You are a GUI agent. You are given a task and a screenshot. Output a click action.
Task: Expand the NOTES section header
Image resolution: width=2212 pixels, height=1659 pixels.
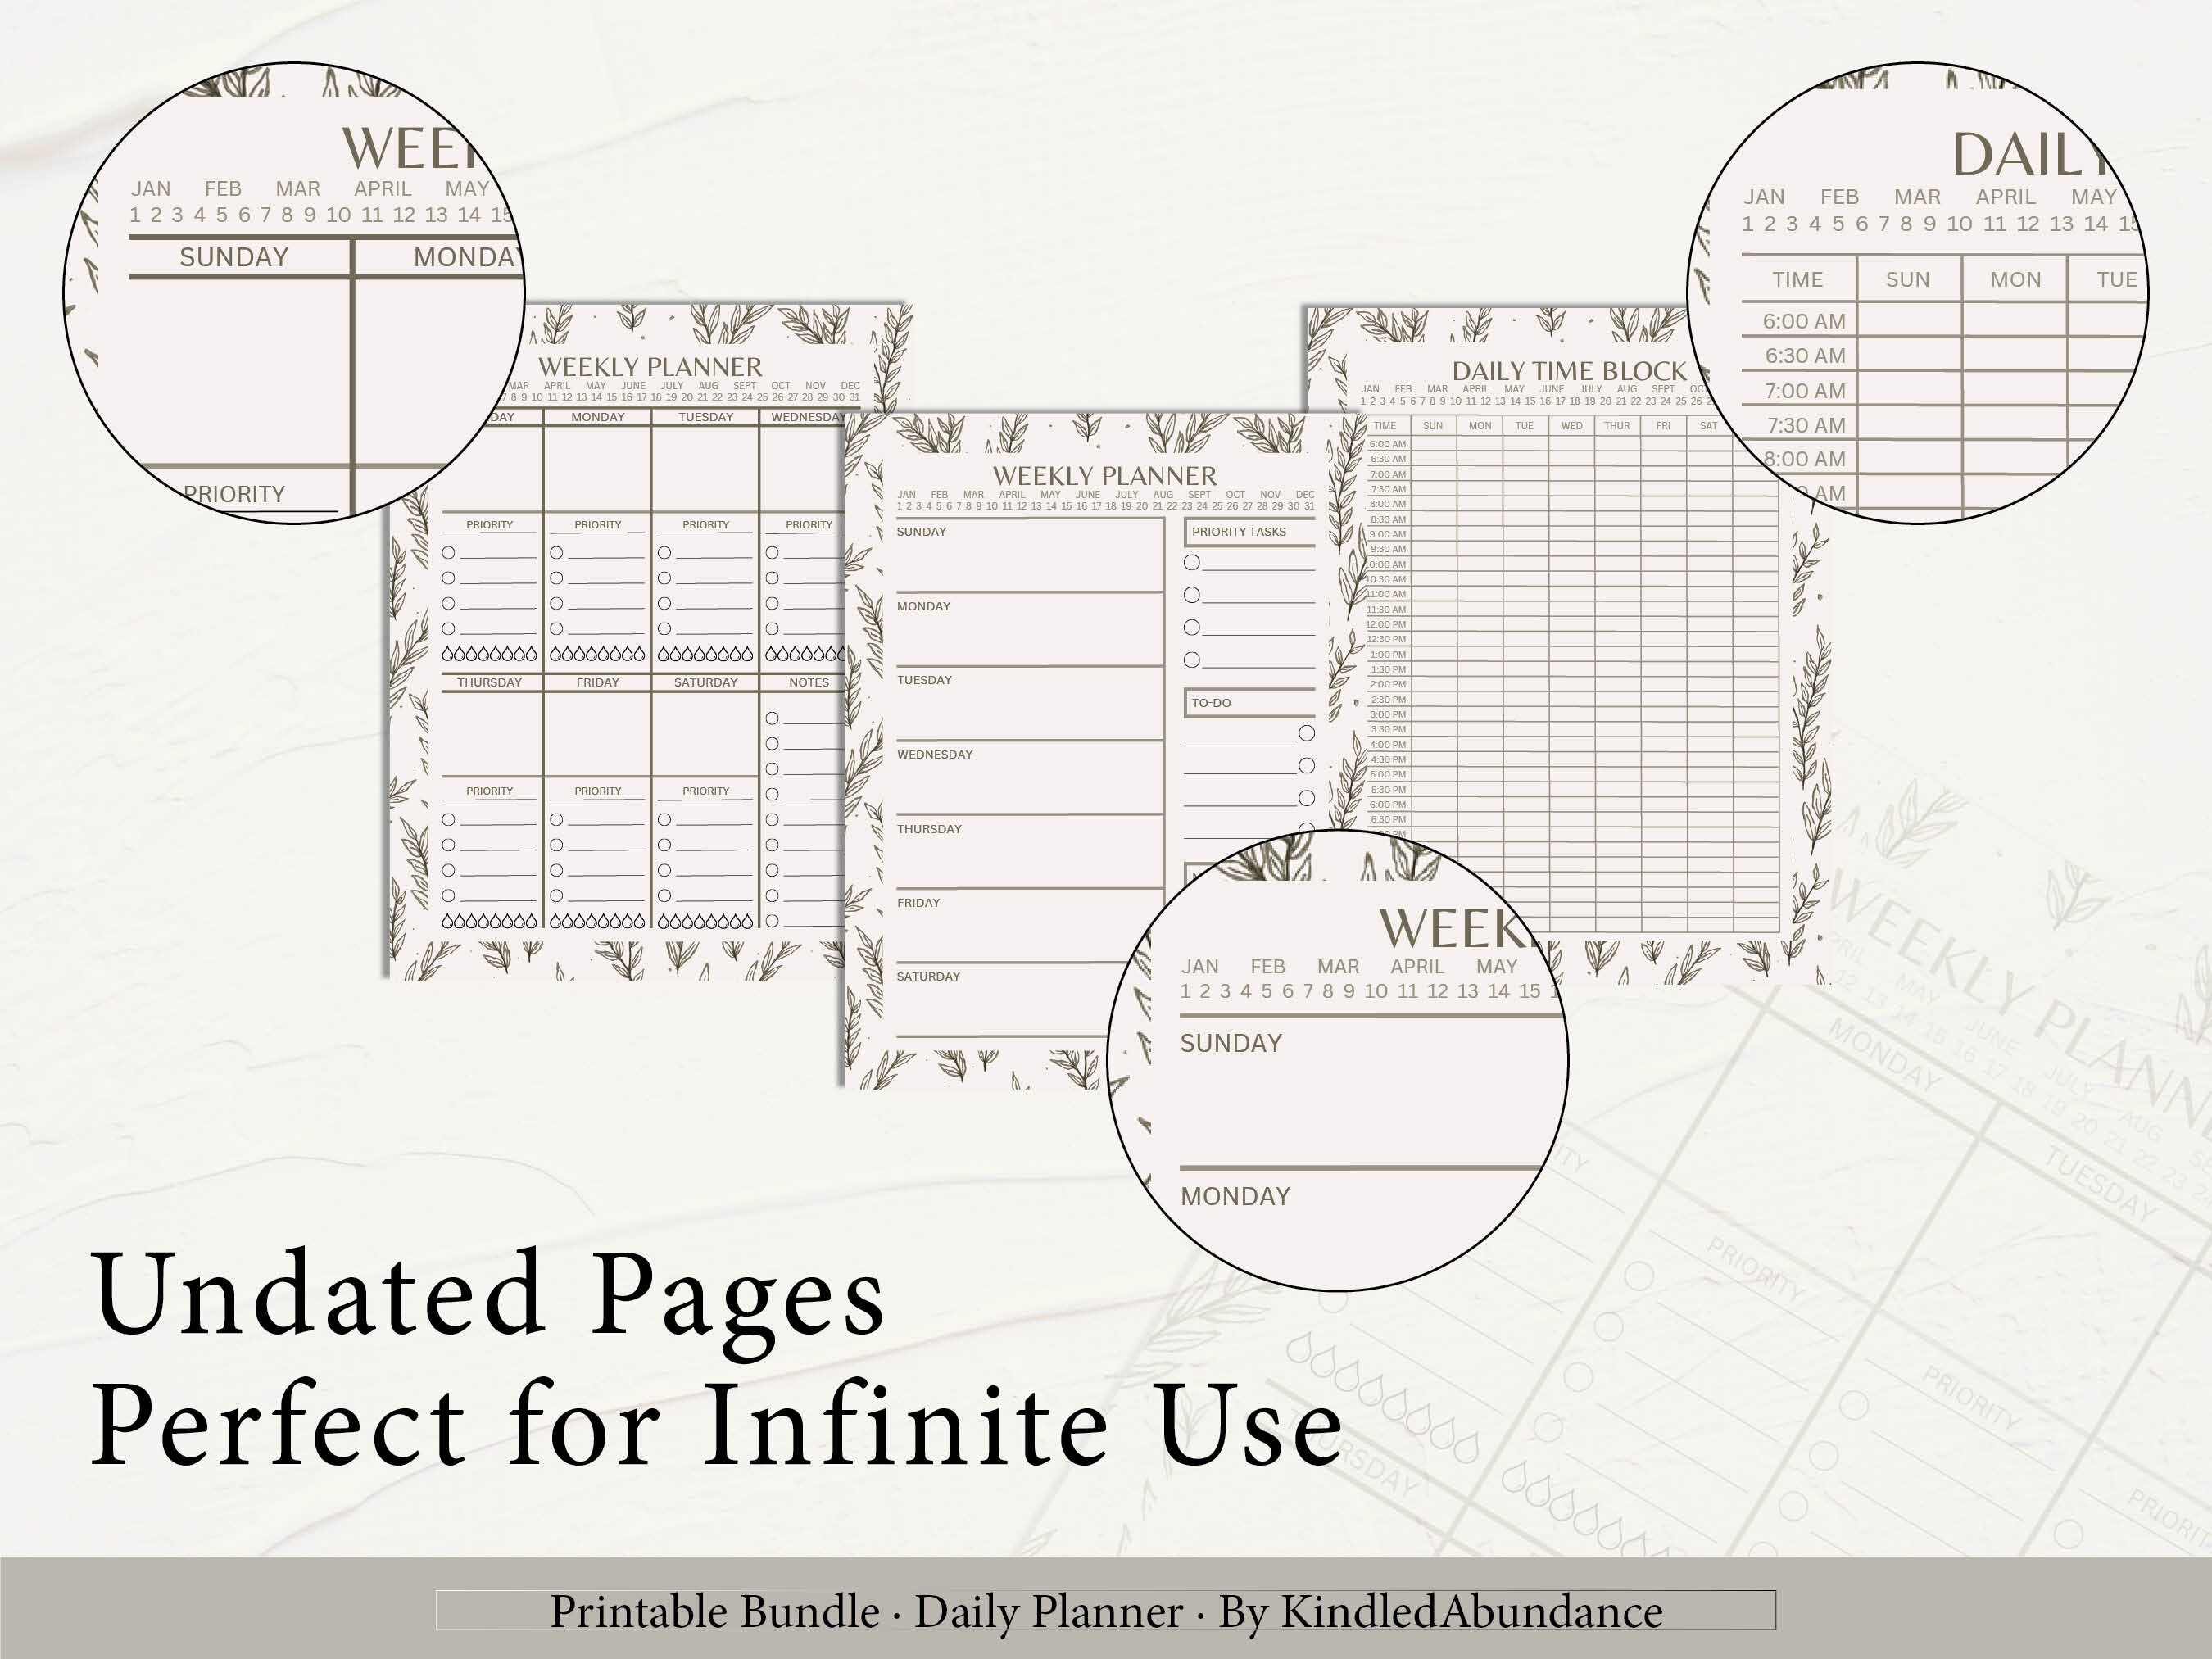point(812,681)
